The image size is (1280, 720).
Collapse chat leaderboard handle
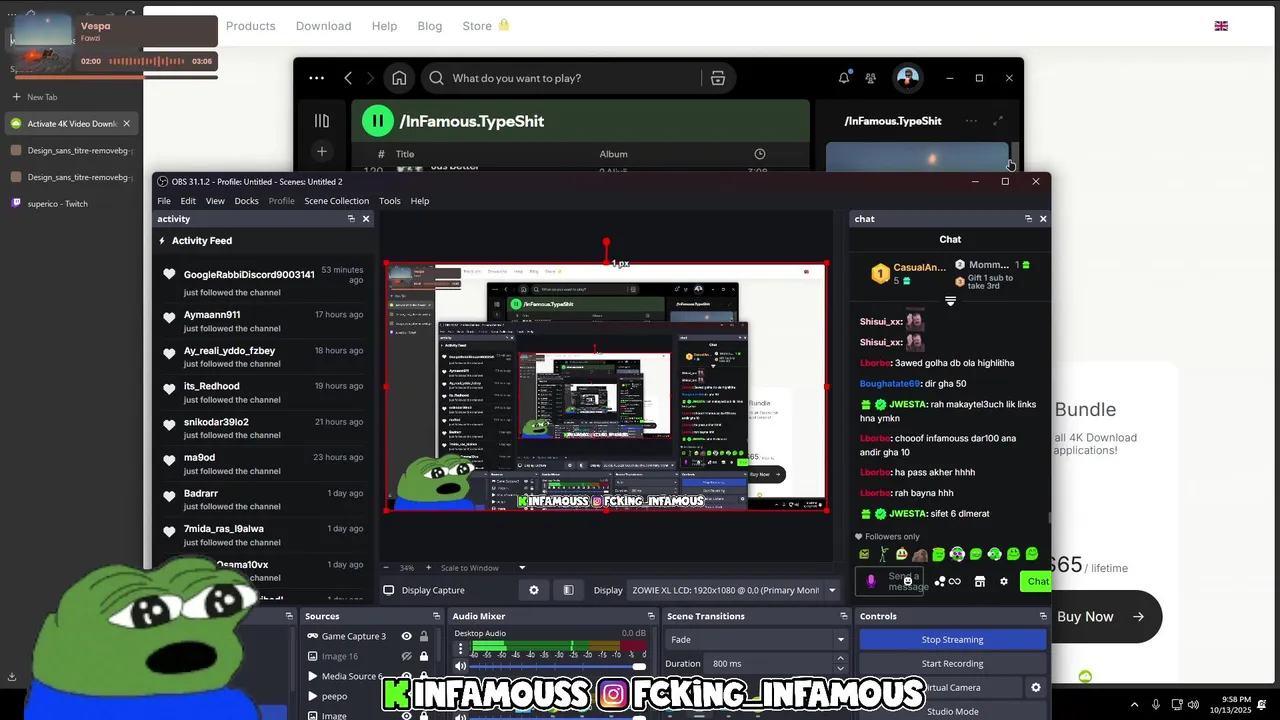click(950, 301)
